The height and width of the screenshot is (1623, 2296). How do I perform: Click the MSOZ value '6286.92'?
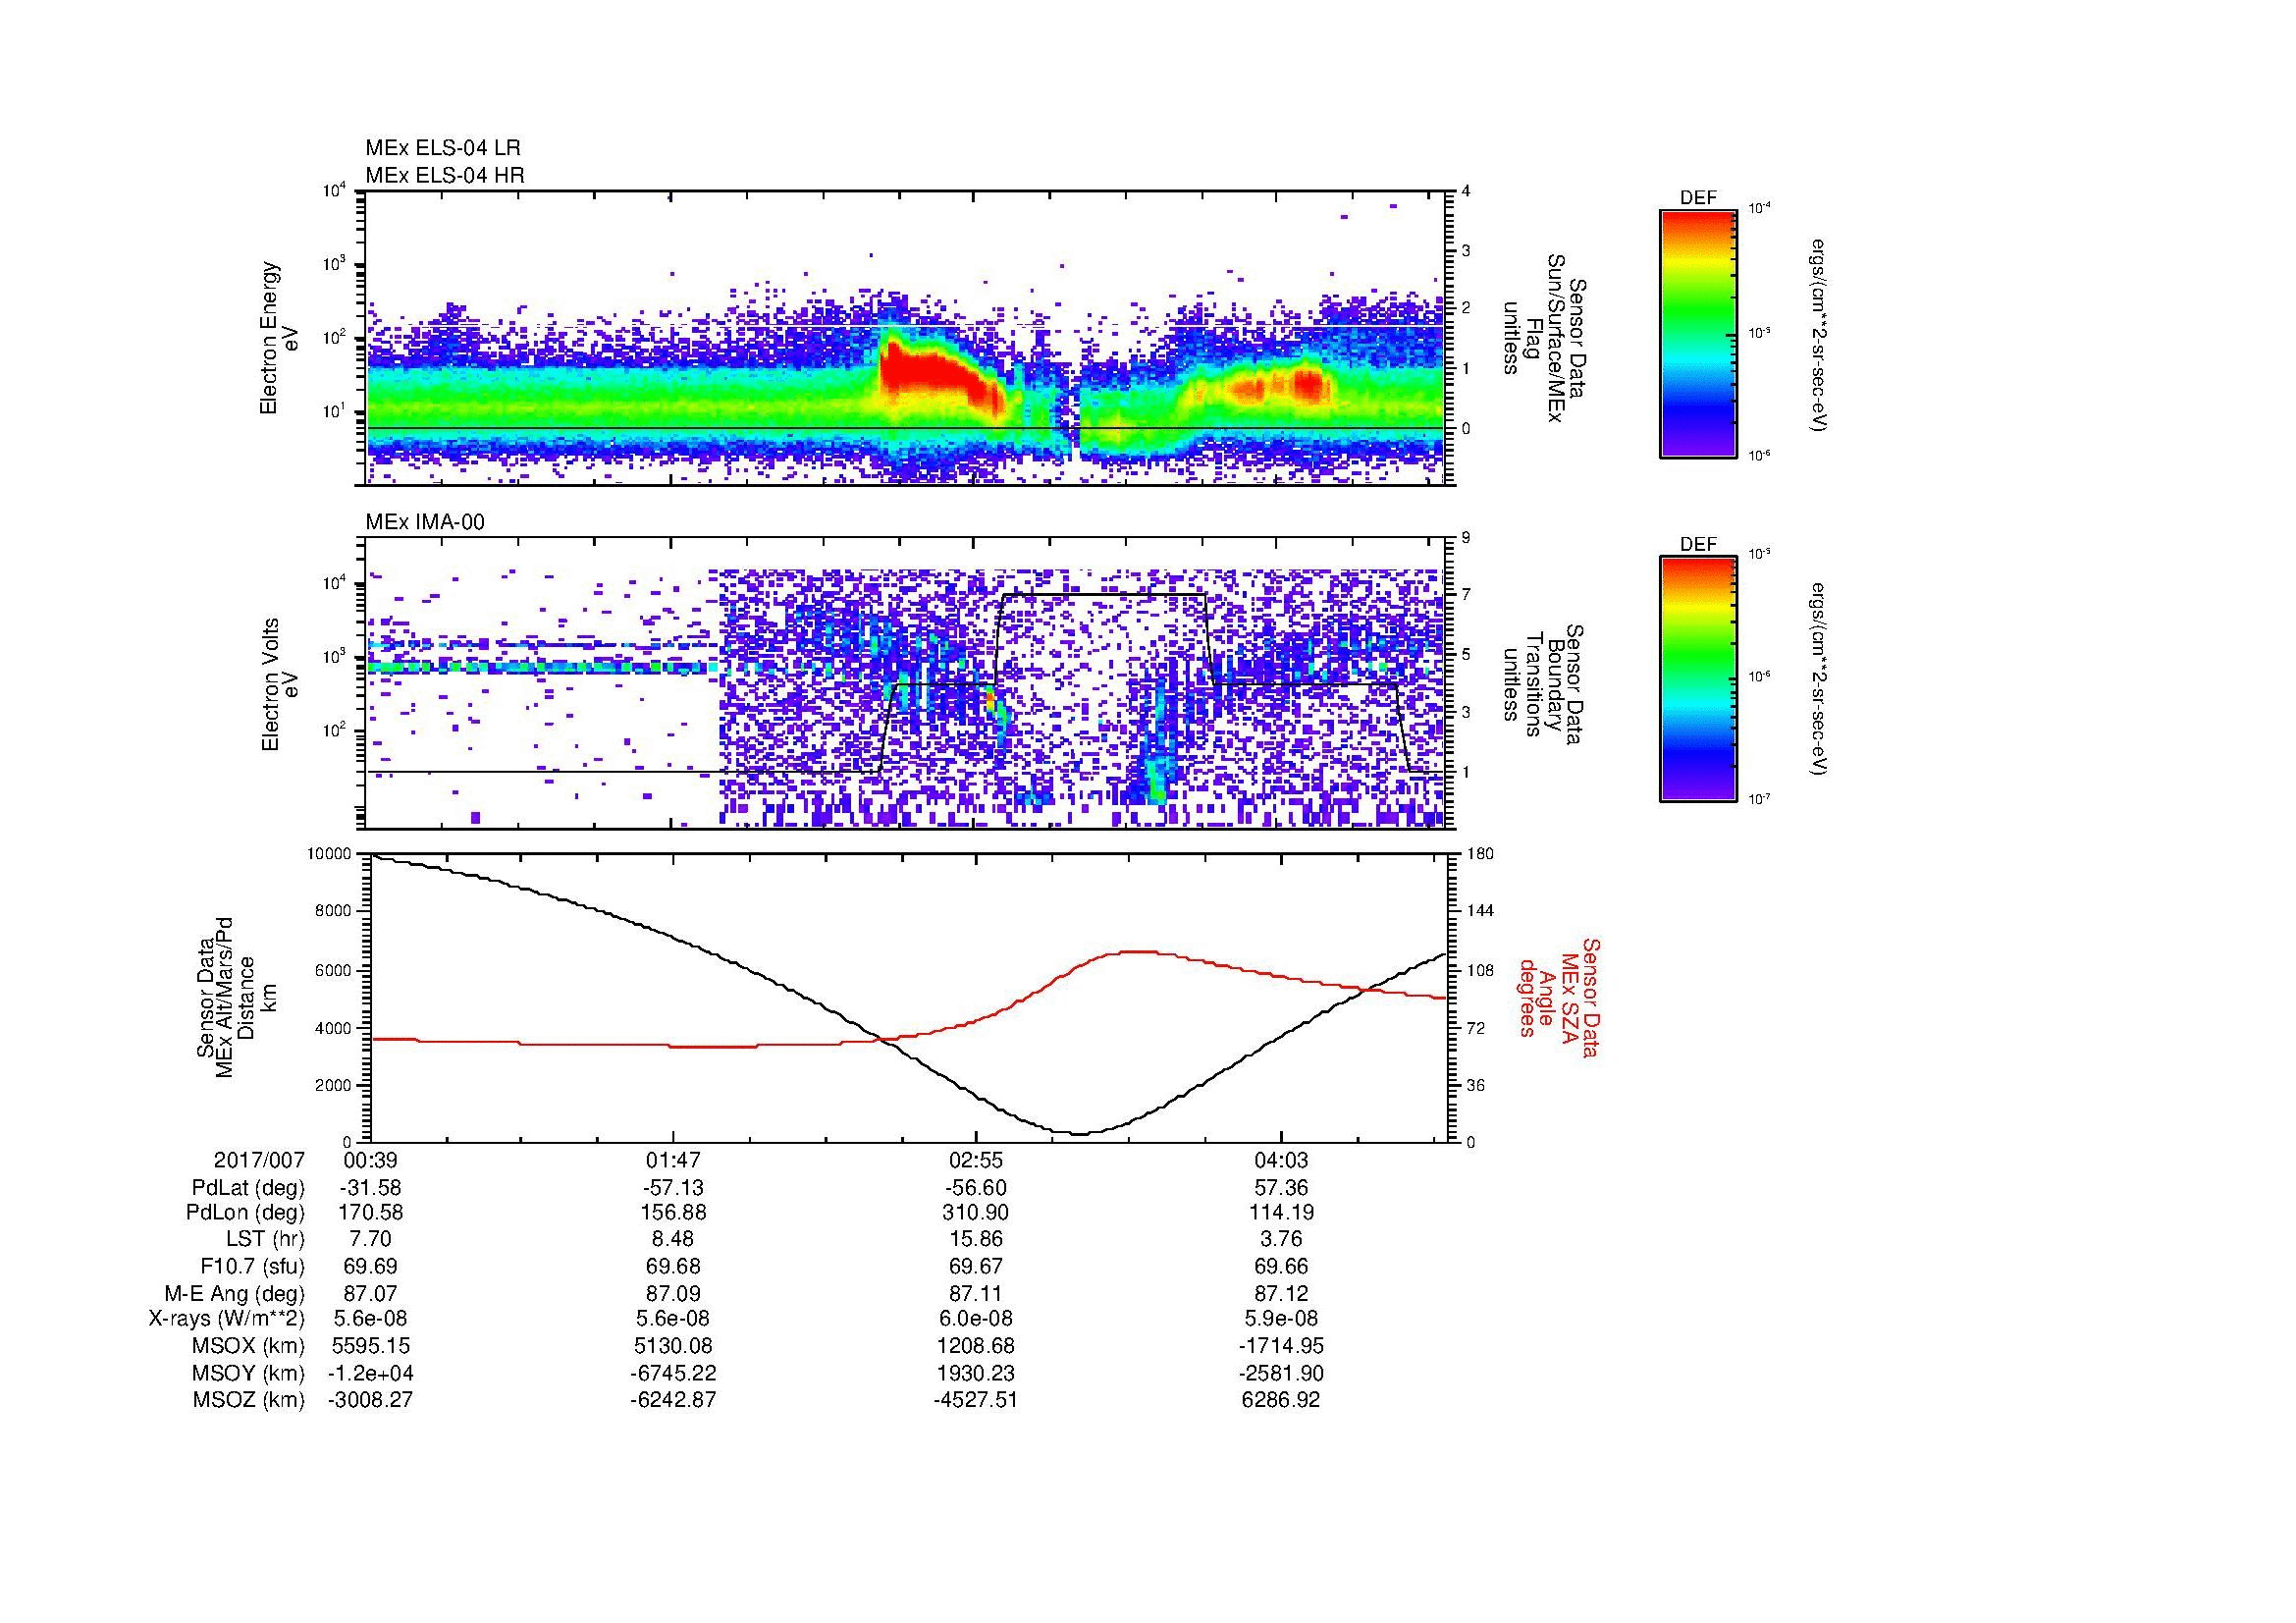(1281, 1400)
